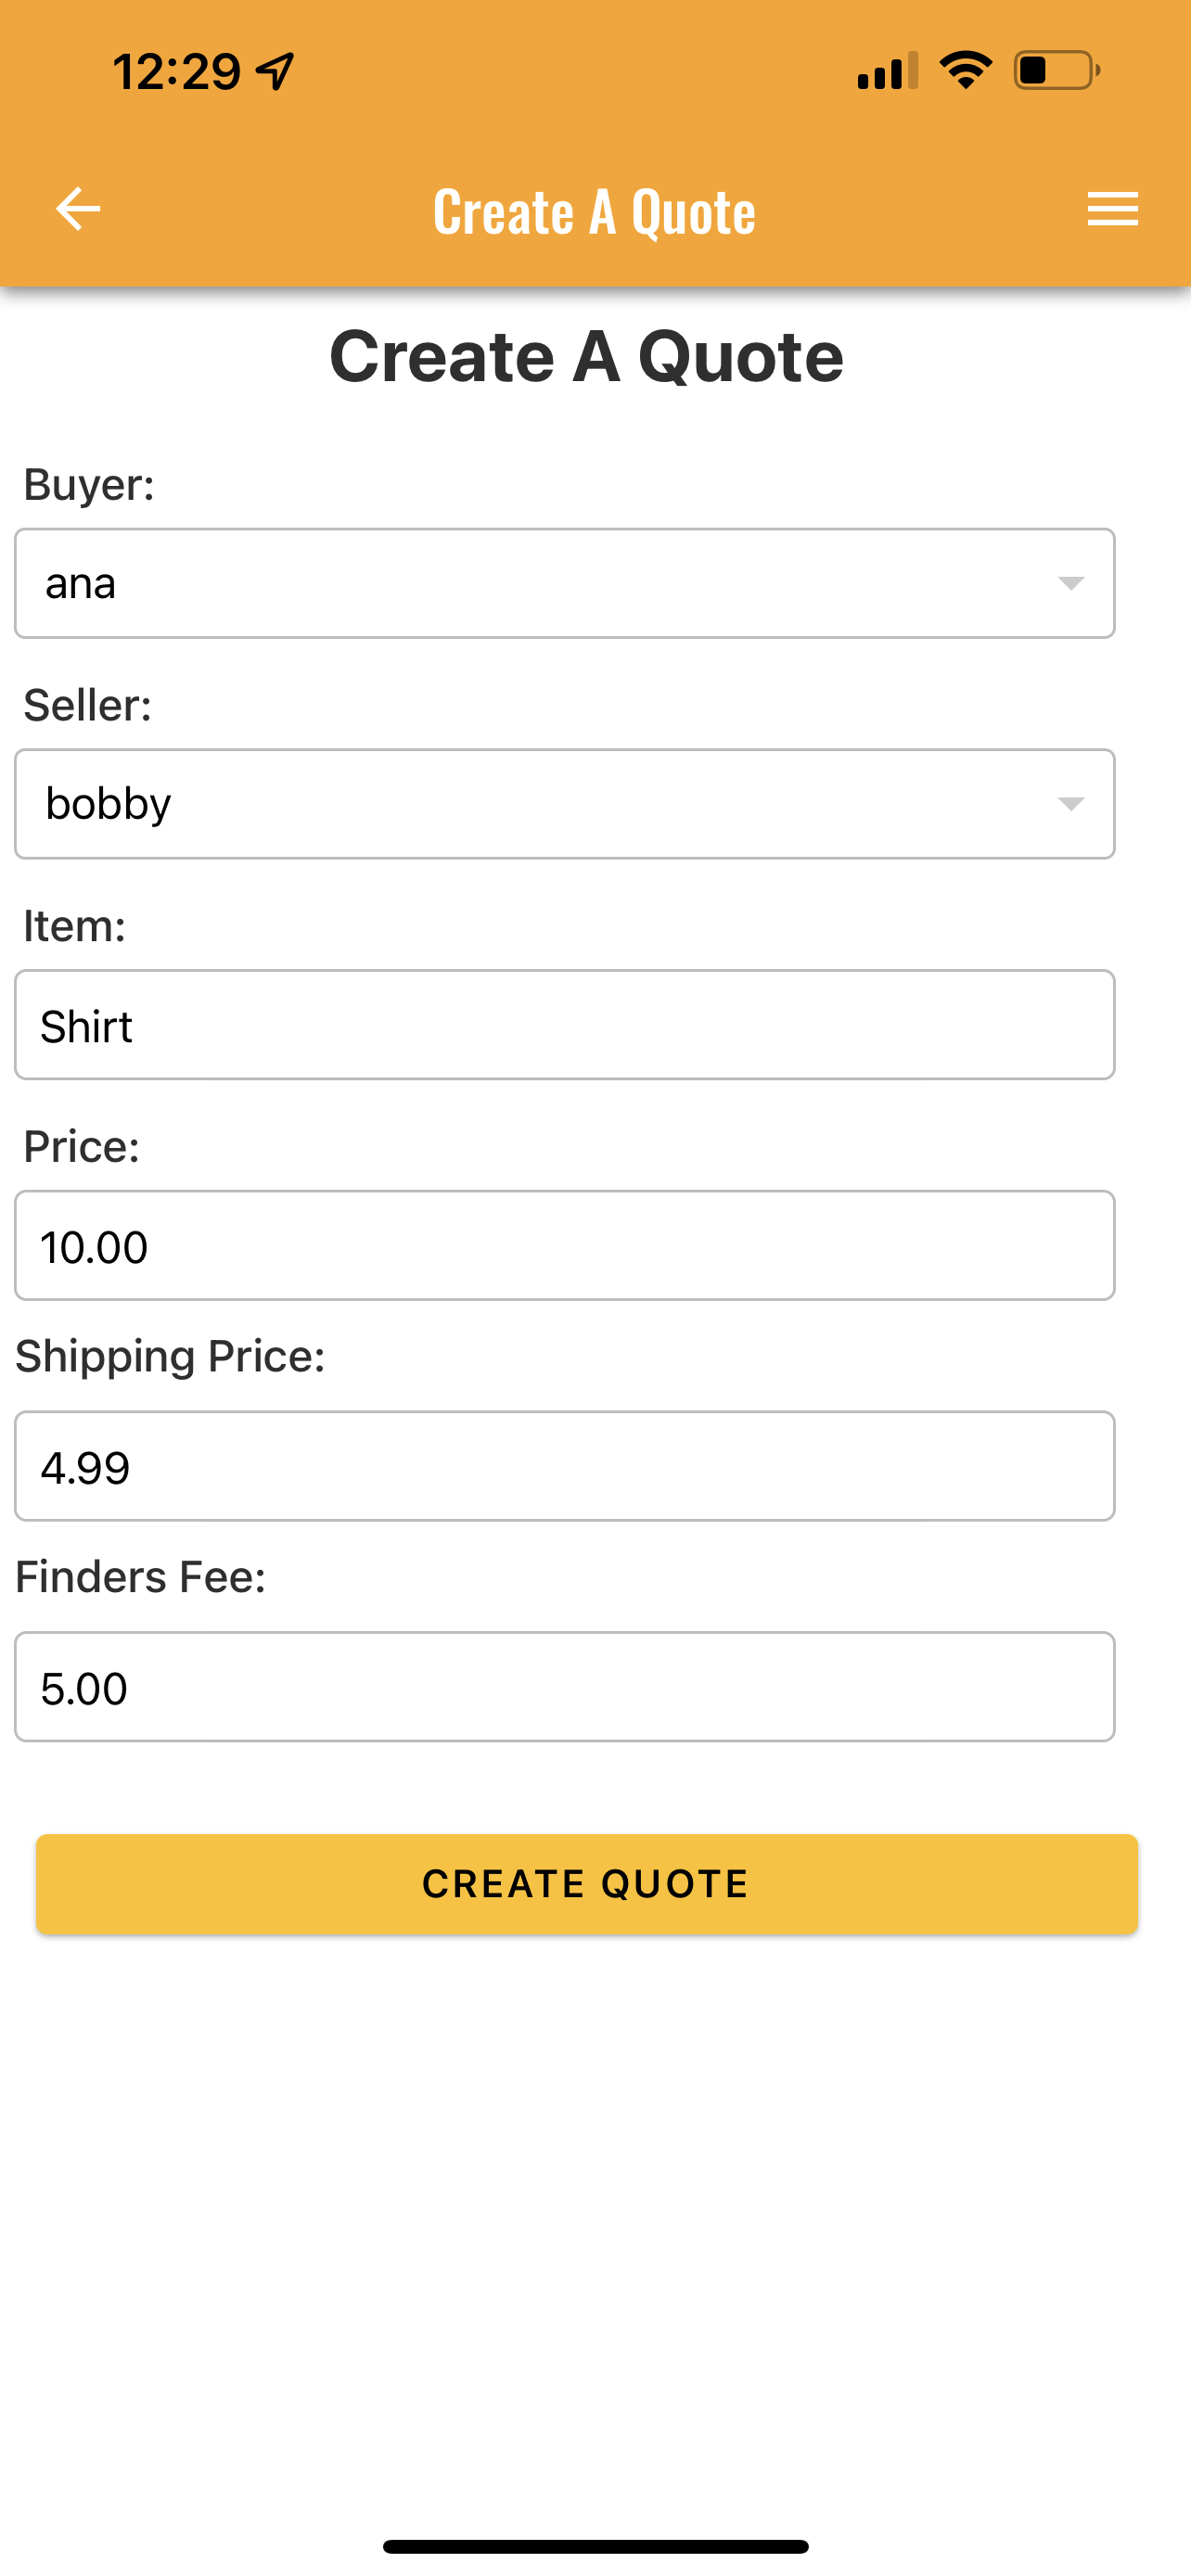This screenshot has height=2576, width=1191.
Task: Click the Item field containing Shirt
Action: (564, 1025)
